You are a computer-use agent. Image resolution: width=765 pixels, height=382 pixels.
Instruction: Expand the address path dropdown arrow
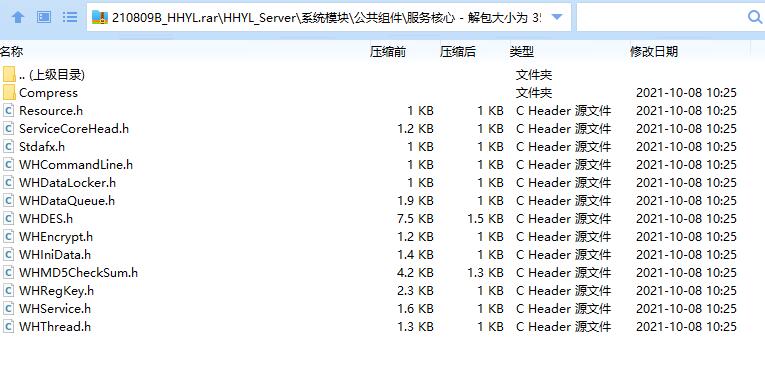pos(557,18)
